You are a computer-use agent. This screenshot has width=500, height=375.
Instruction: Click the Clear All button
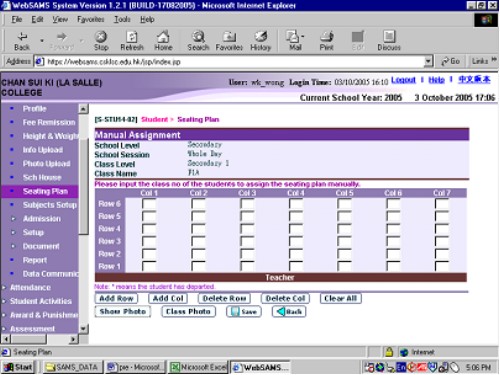tap(341, 298)
